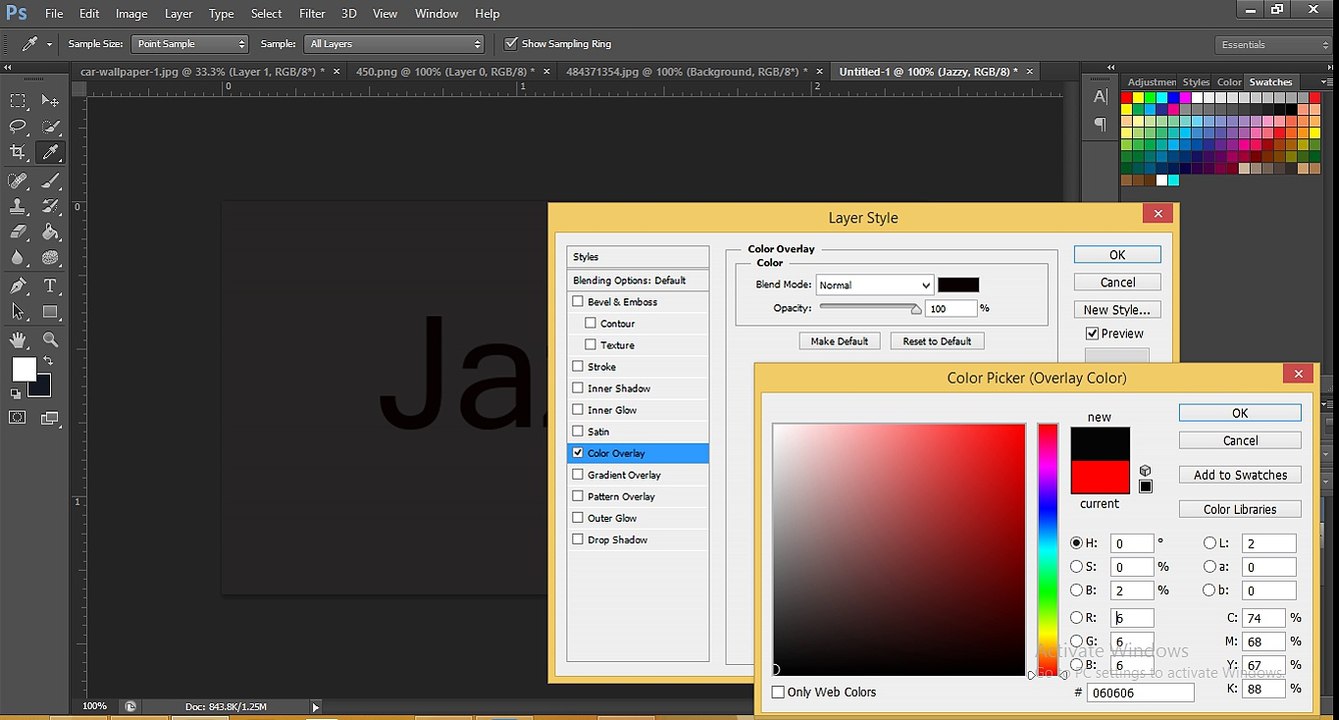Select the Move tool
This screenshot has height=720, width=1339.
[x=50, y=101]
